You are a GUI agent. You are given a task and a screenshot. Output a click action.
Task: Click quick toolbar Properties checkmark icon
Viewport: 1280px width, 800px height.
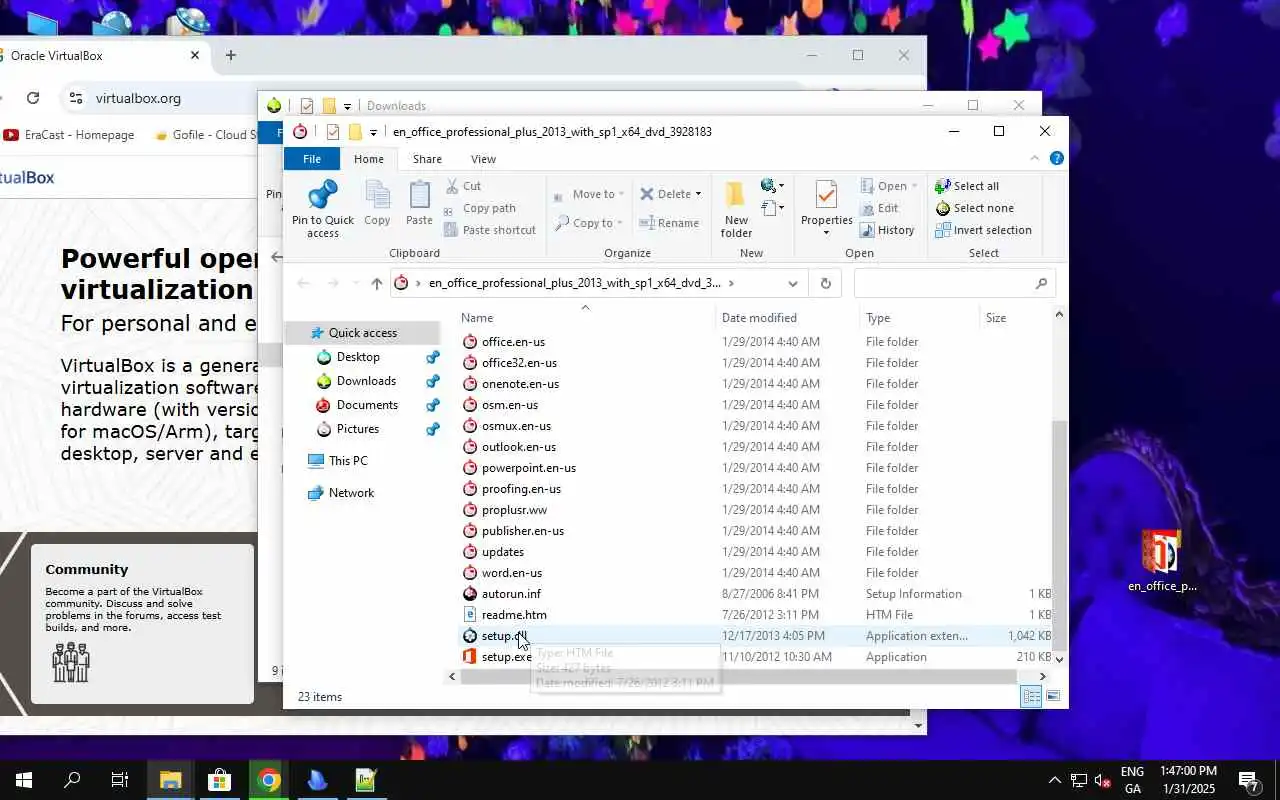[332, 132]
